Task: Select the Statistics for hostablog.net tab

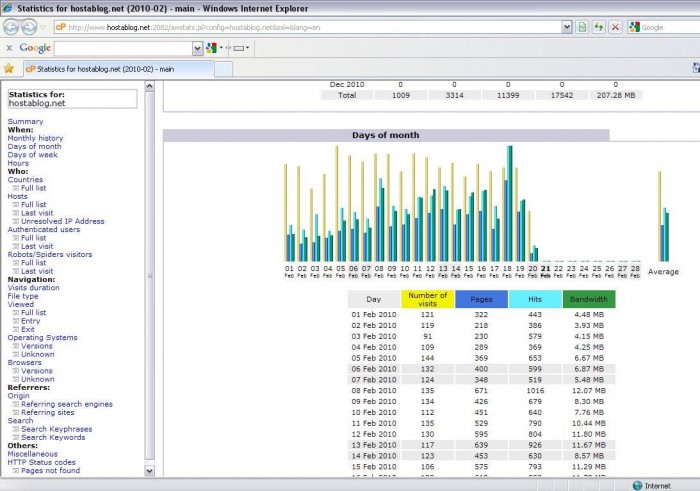Action: click(x=119, y=69)
